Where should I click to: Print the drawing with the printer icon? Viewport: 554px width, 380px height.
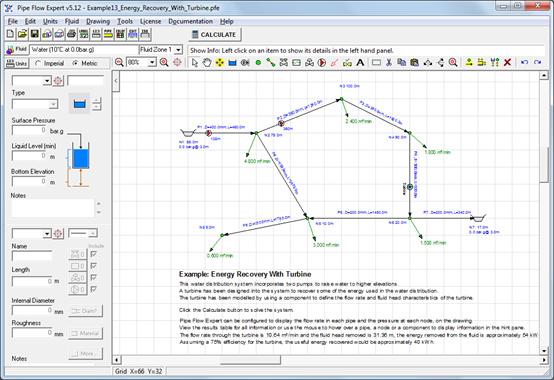pyautogui.click(x=71, y=34)
